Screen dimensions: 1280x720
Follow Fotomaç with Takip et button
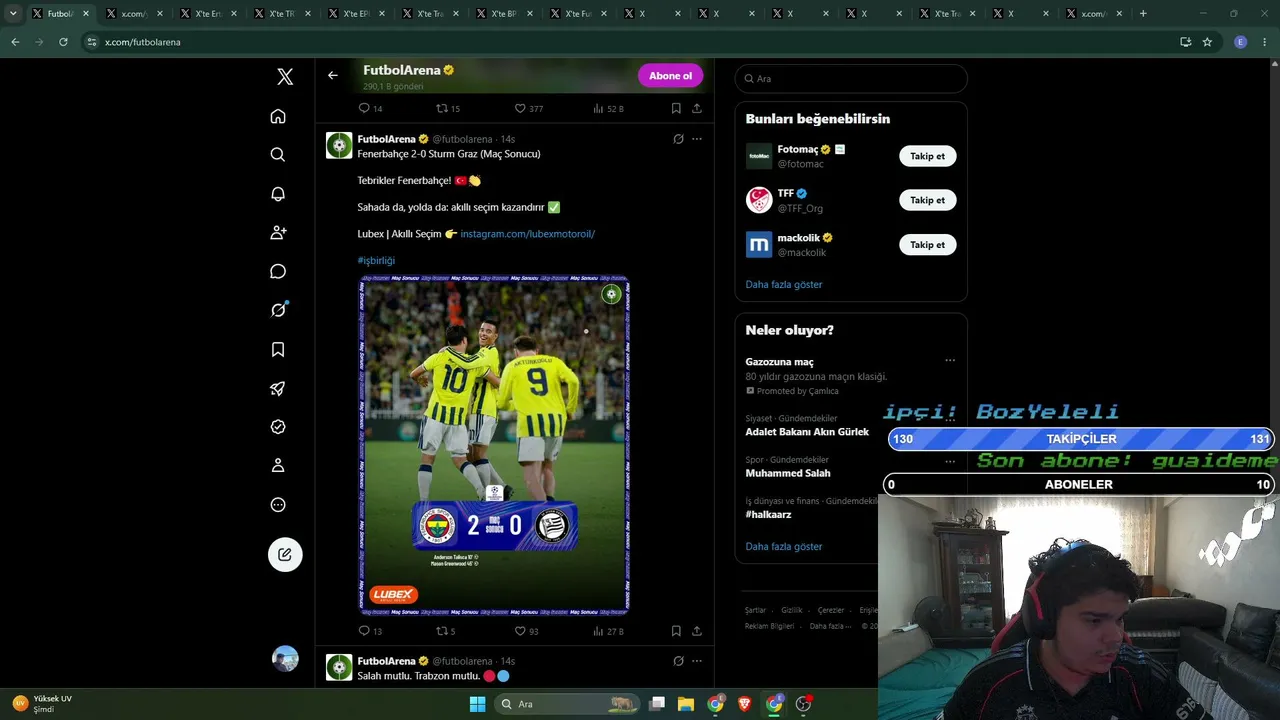[927, 156]
